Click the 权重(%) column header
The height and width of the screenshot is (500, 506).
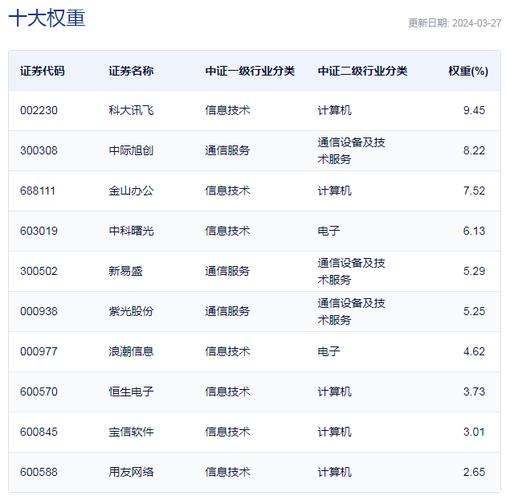(x=468, y=71)
